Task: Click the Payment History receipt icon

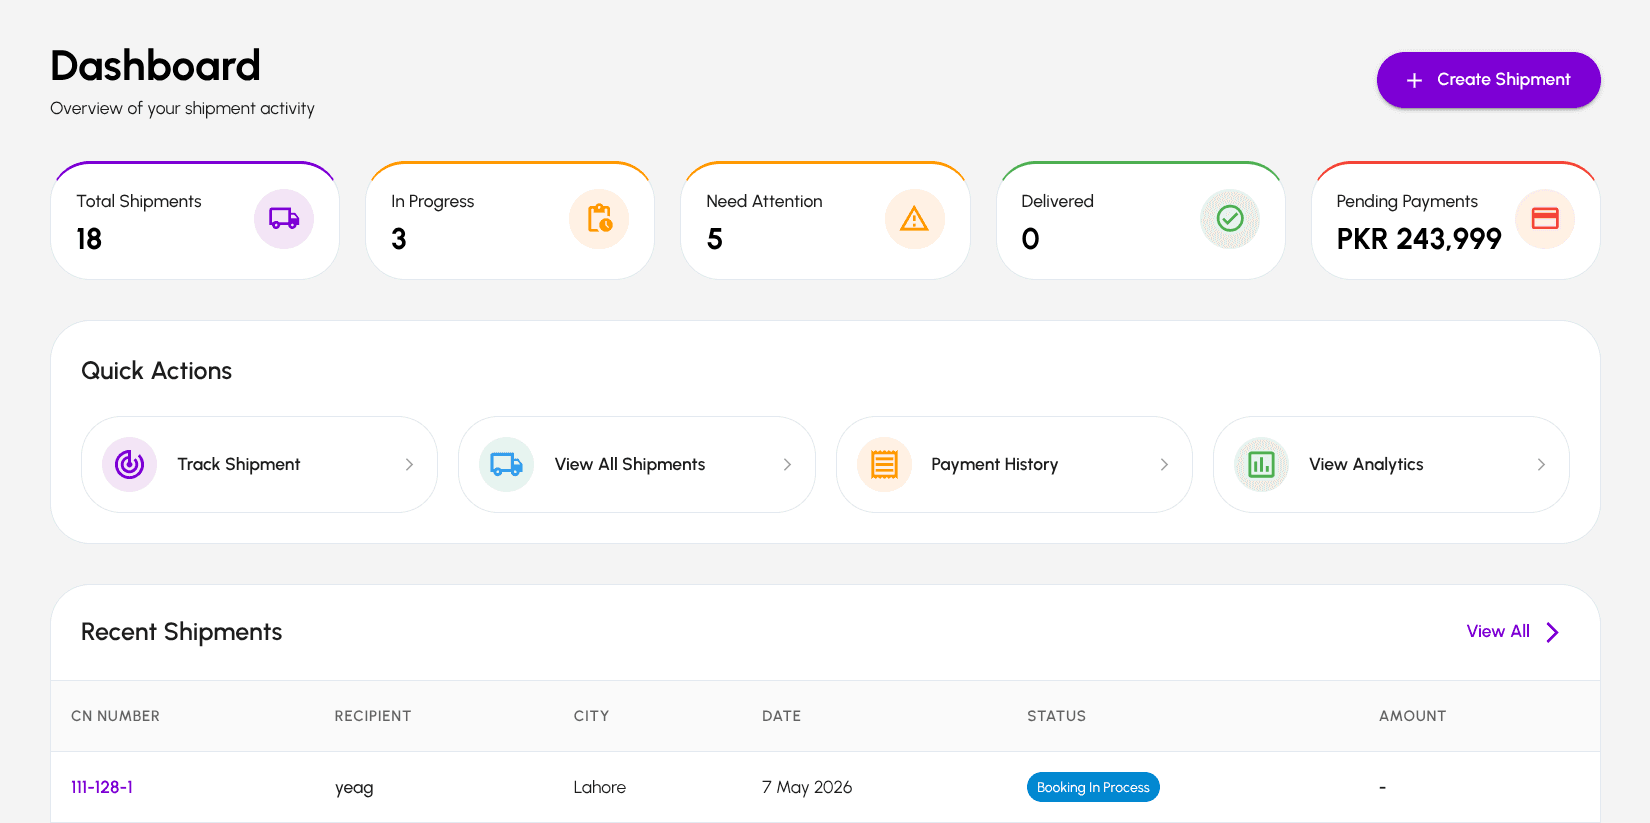Action: (884, 465)
